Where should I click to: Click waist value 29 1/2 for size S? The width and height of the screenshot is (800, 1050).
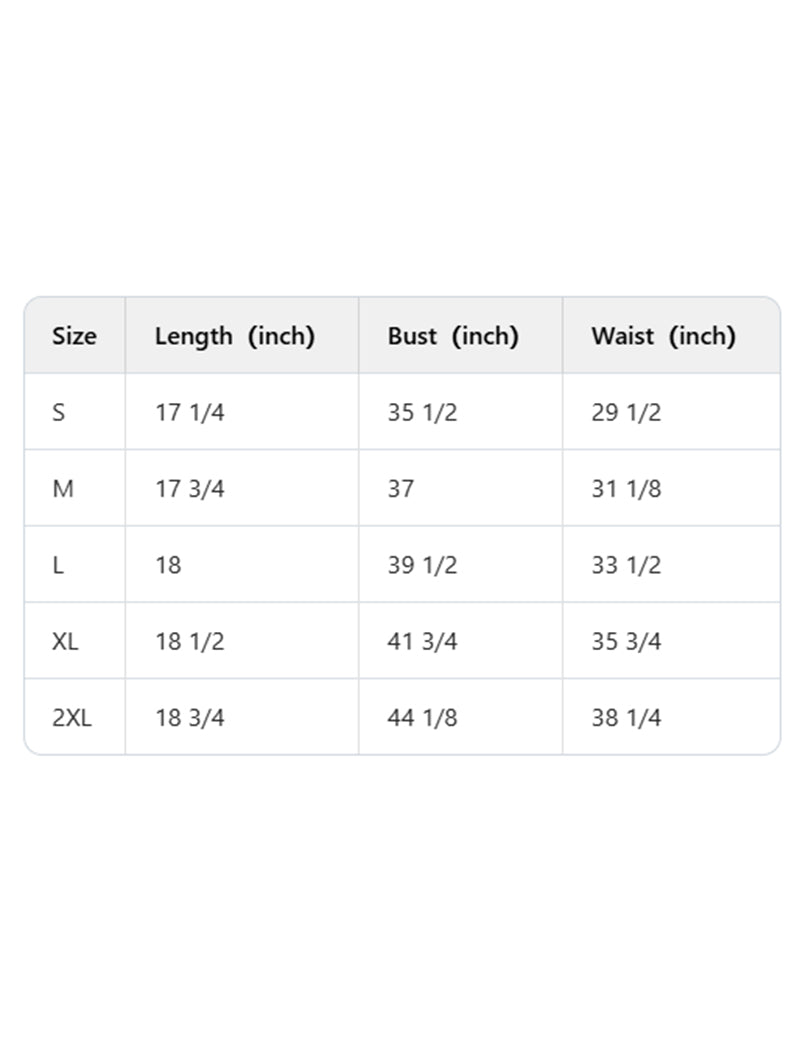pyautogui.click(x=626, y=412)
